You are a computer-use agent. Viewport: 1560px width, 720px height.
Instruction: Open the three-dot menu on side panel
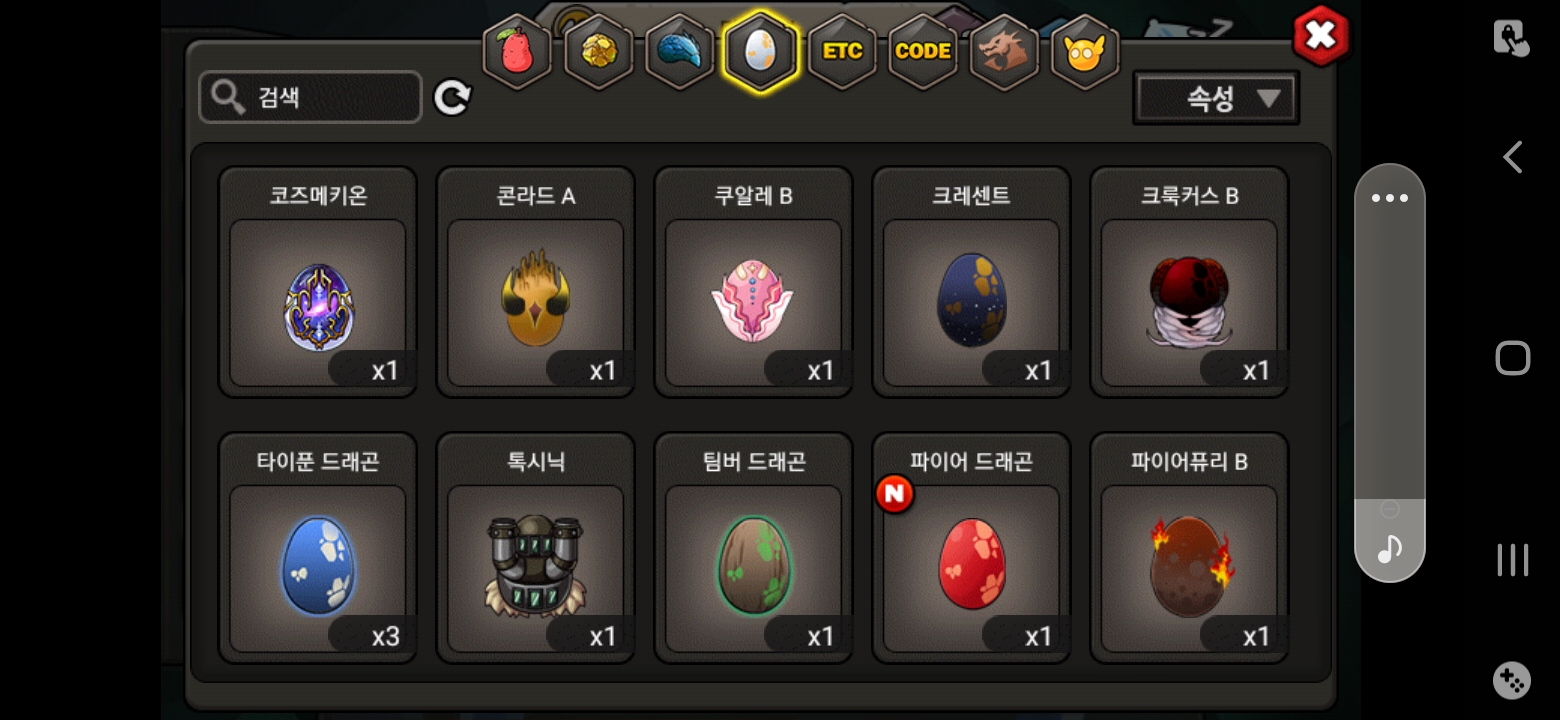[x=1390, y=198]
